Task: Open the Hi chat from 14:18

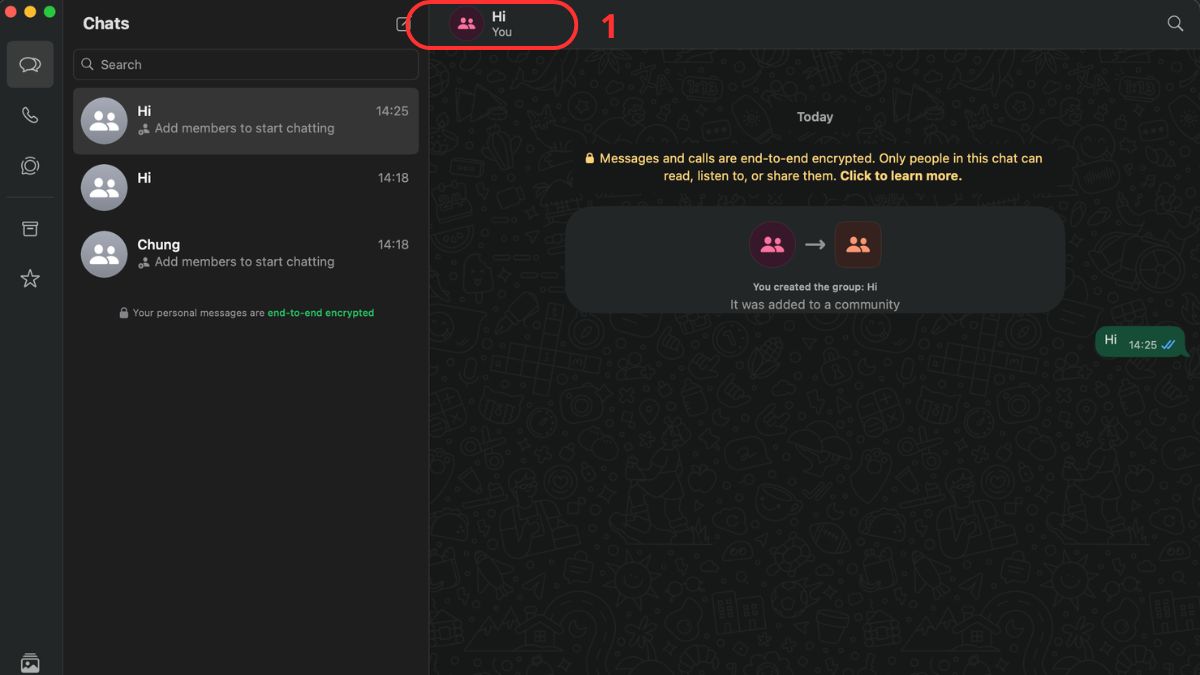Action: pos(246,188)
